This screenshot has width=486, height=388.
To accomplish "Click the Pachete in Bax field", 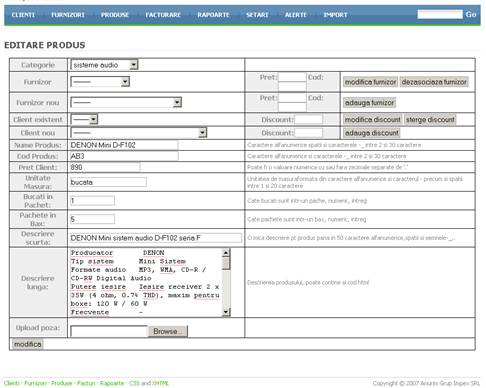I will coord(92,219).
